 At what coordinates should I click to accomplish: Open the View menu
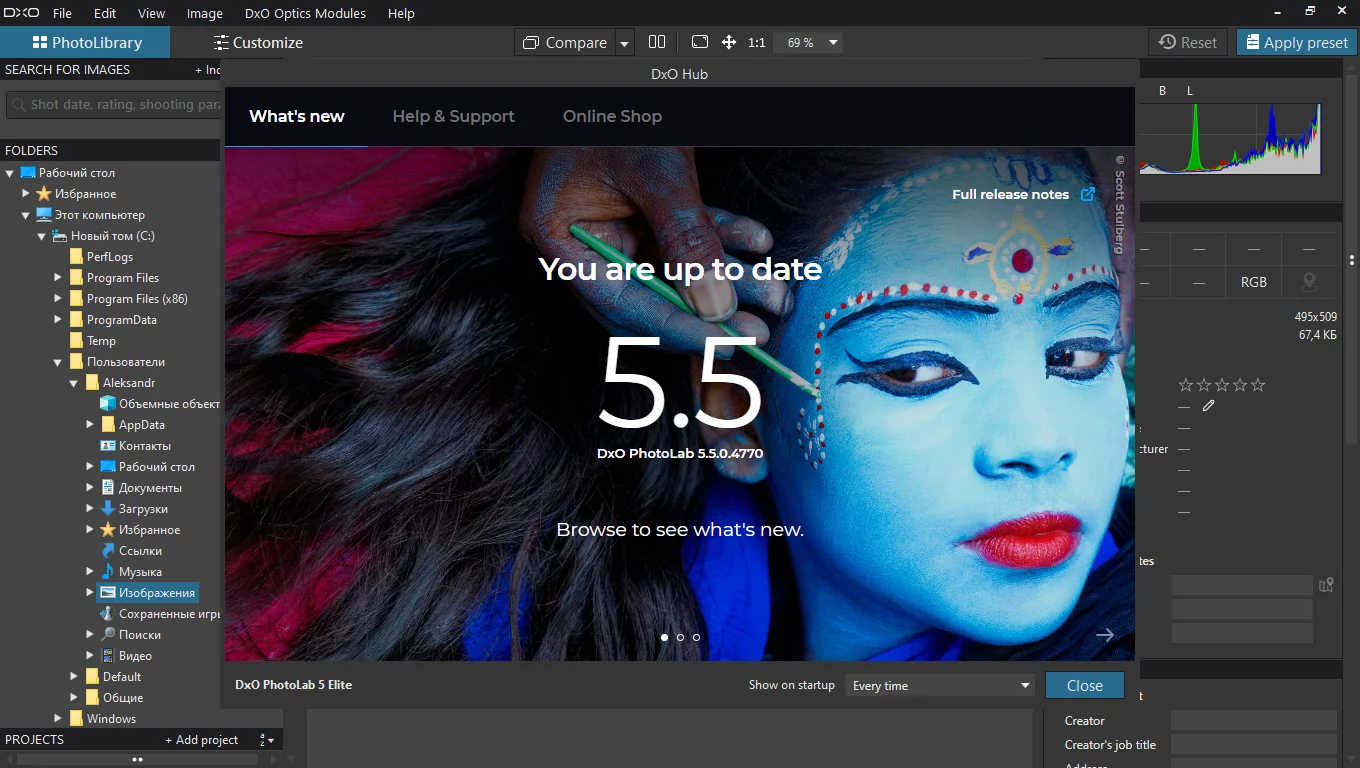[x=151, y=13]
